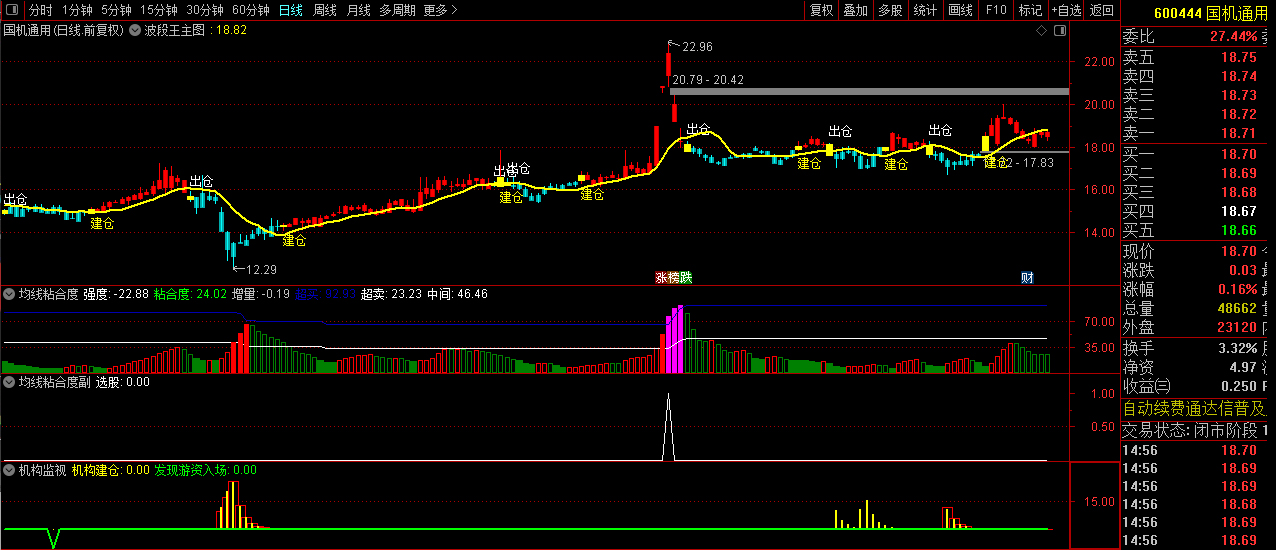1276x550 pixels.
Task: Click the 发现游资入场: 0.00 value label
Action: (204, 469)
